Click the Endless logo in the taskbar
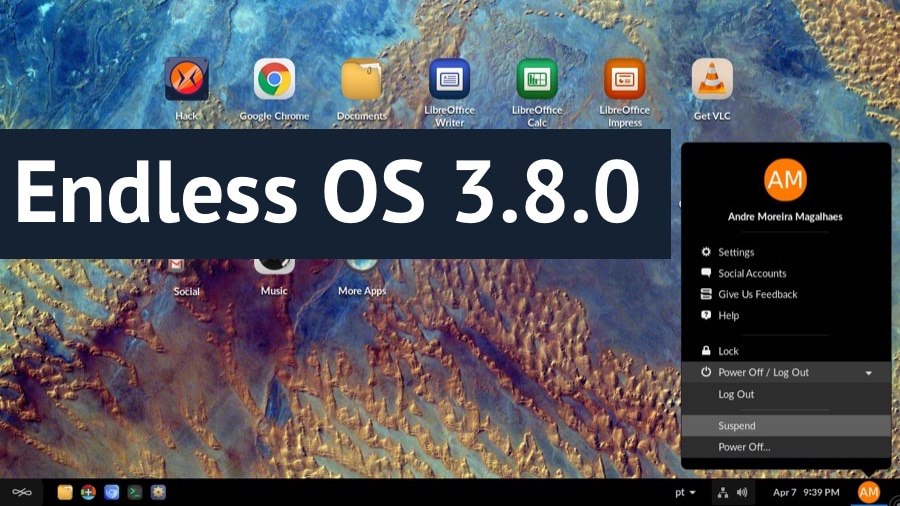This screenshot has width=900, height=506. [x=22, y=492]
